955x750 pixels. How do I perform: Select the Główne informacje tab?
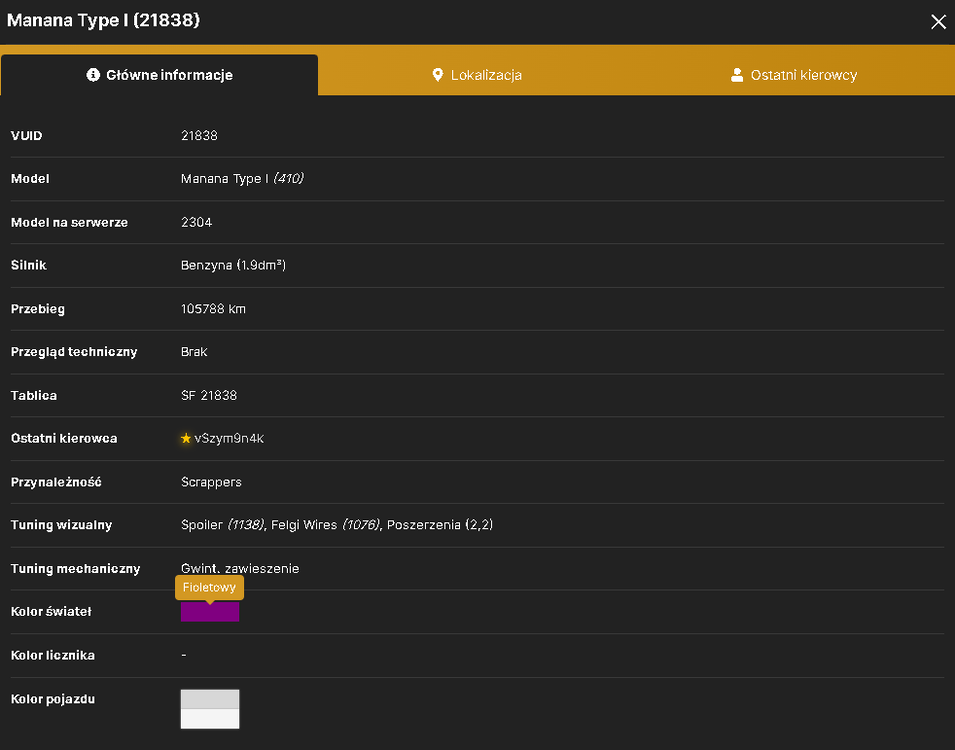click(x=160, y=75)
